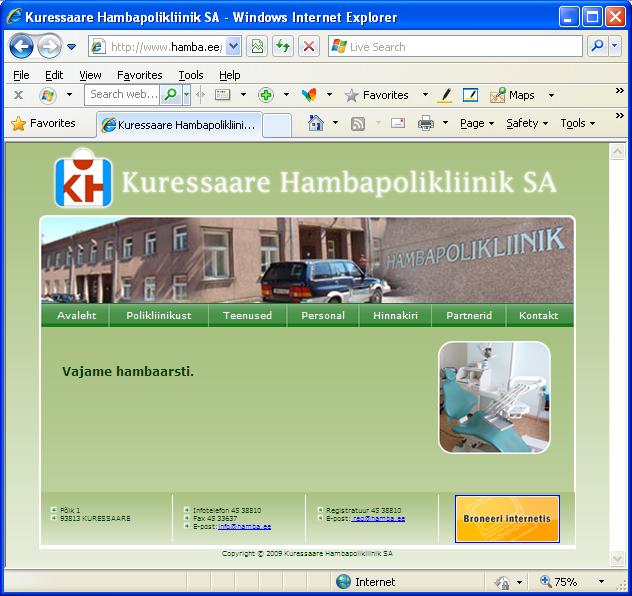Click the toolbar Search web field

(123, 95)
